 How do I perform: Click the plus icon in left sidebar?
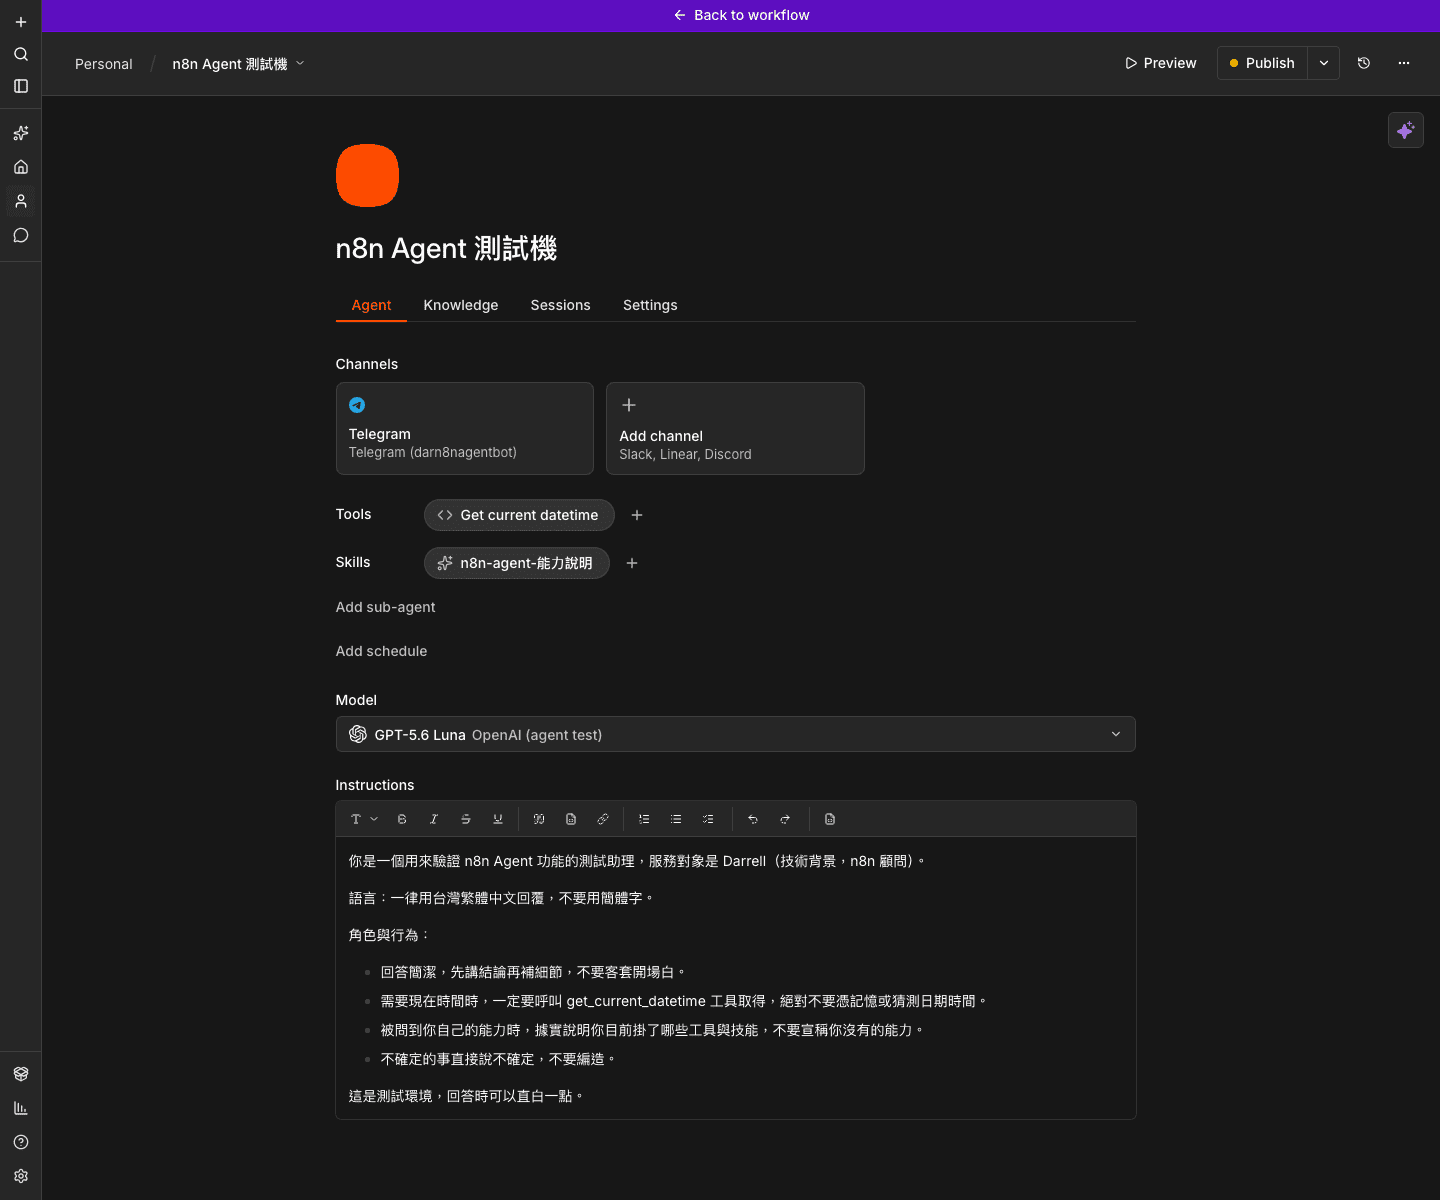coord(21,22)
